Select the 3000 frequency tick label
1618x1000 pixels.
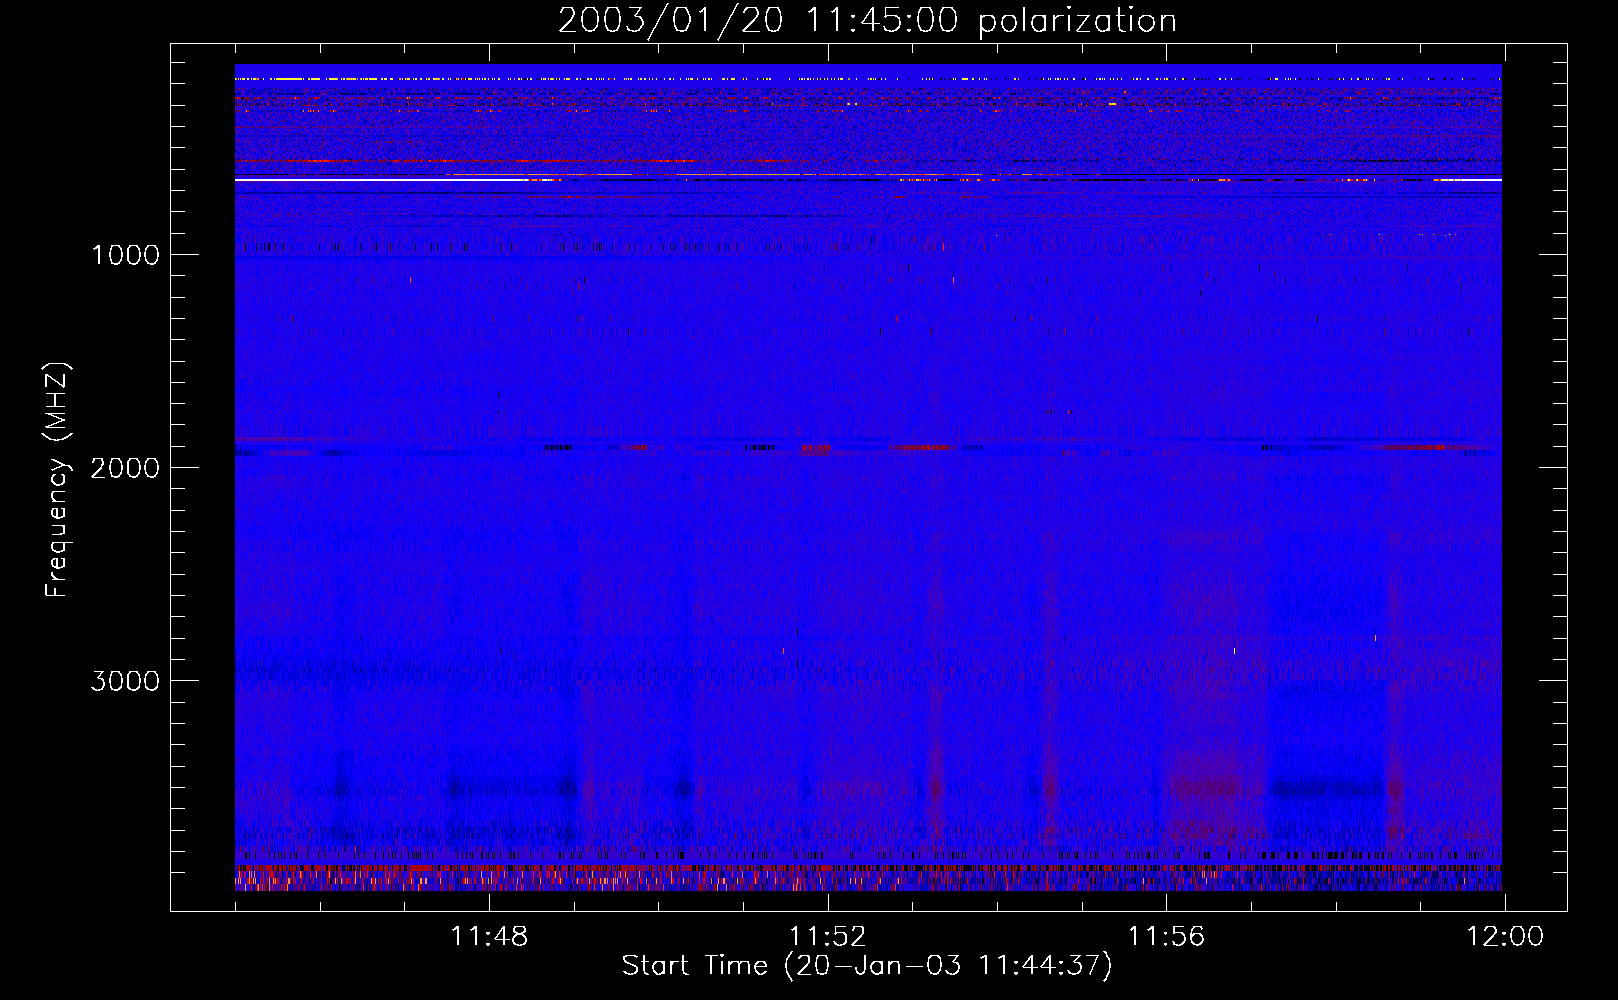coord(125,681)
